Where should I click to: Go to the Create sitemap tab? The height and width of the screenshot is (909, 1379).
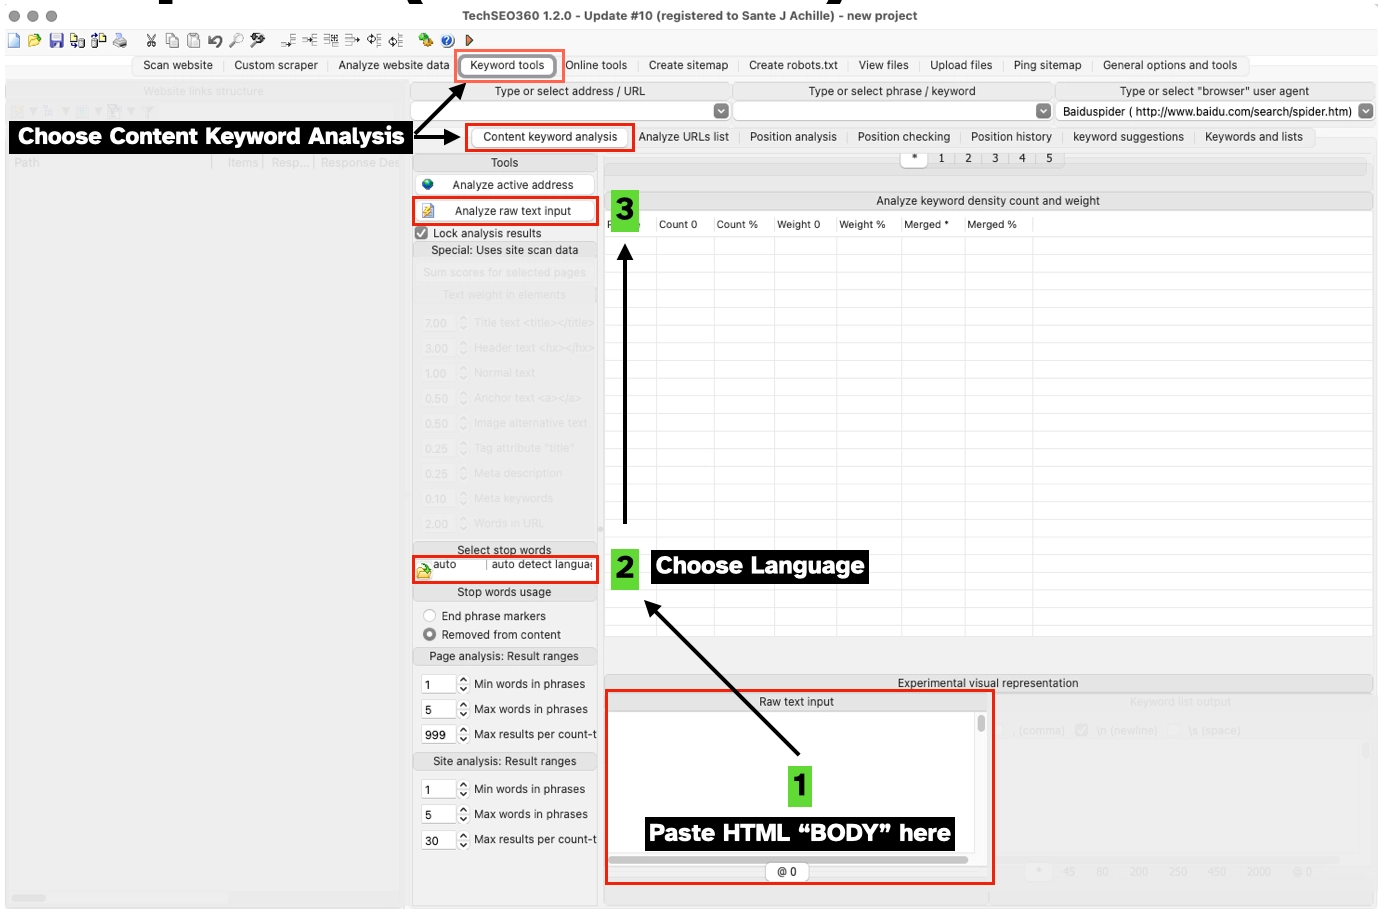[x=689, y=65]
